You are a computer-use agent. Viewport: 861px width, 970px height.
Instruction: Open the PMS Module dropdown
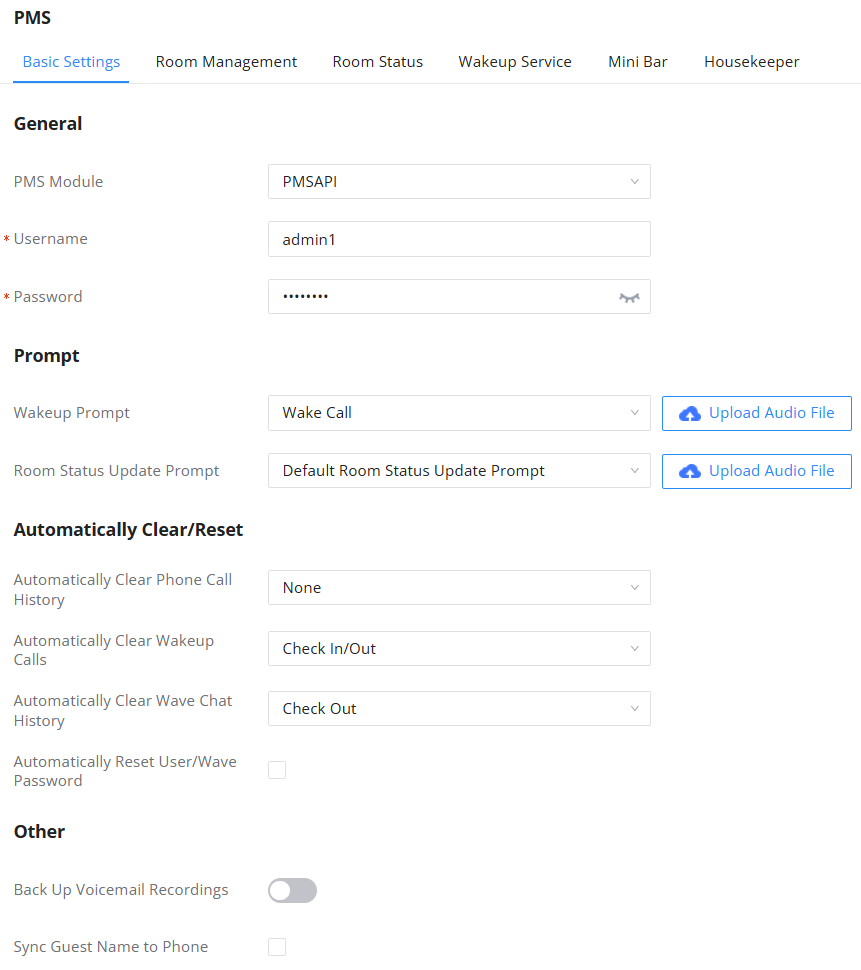click(x=459, y=182)
